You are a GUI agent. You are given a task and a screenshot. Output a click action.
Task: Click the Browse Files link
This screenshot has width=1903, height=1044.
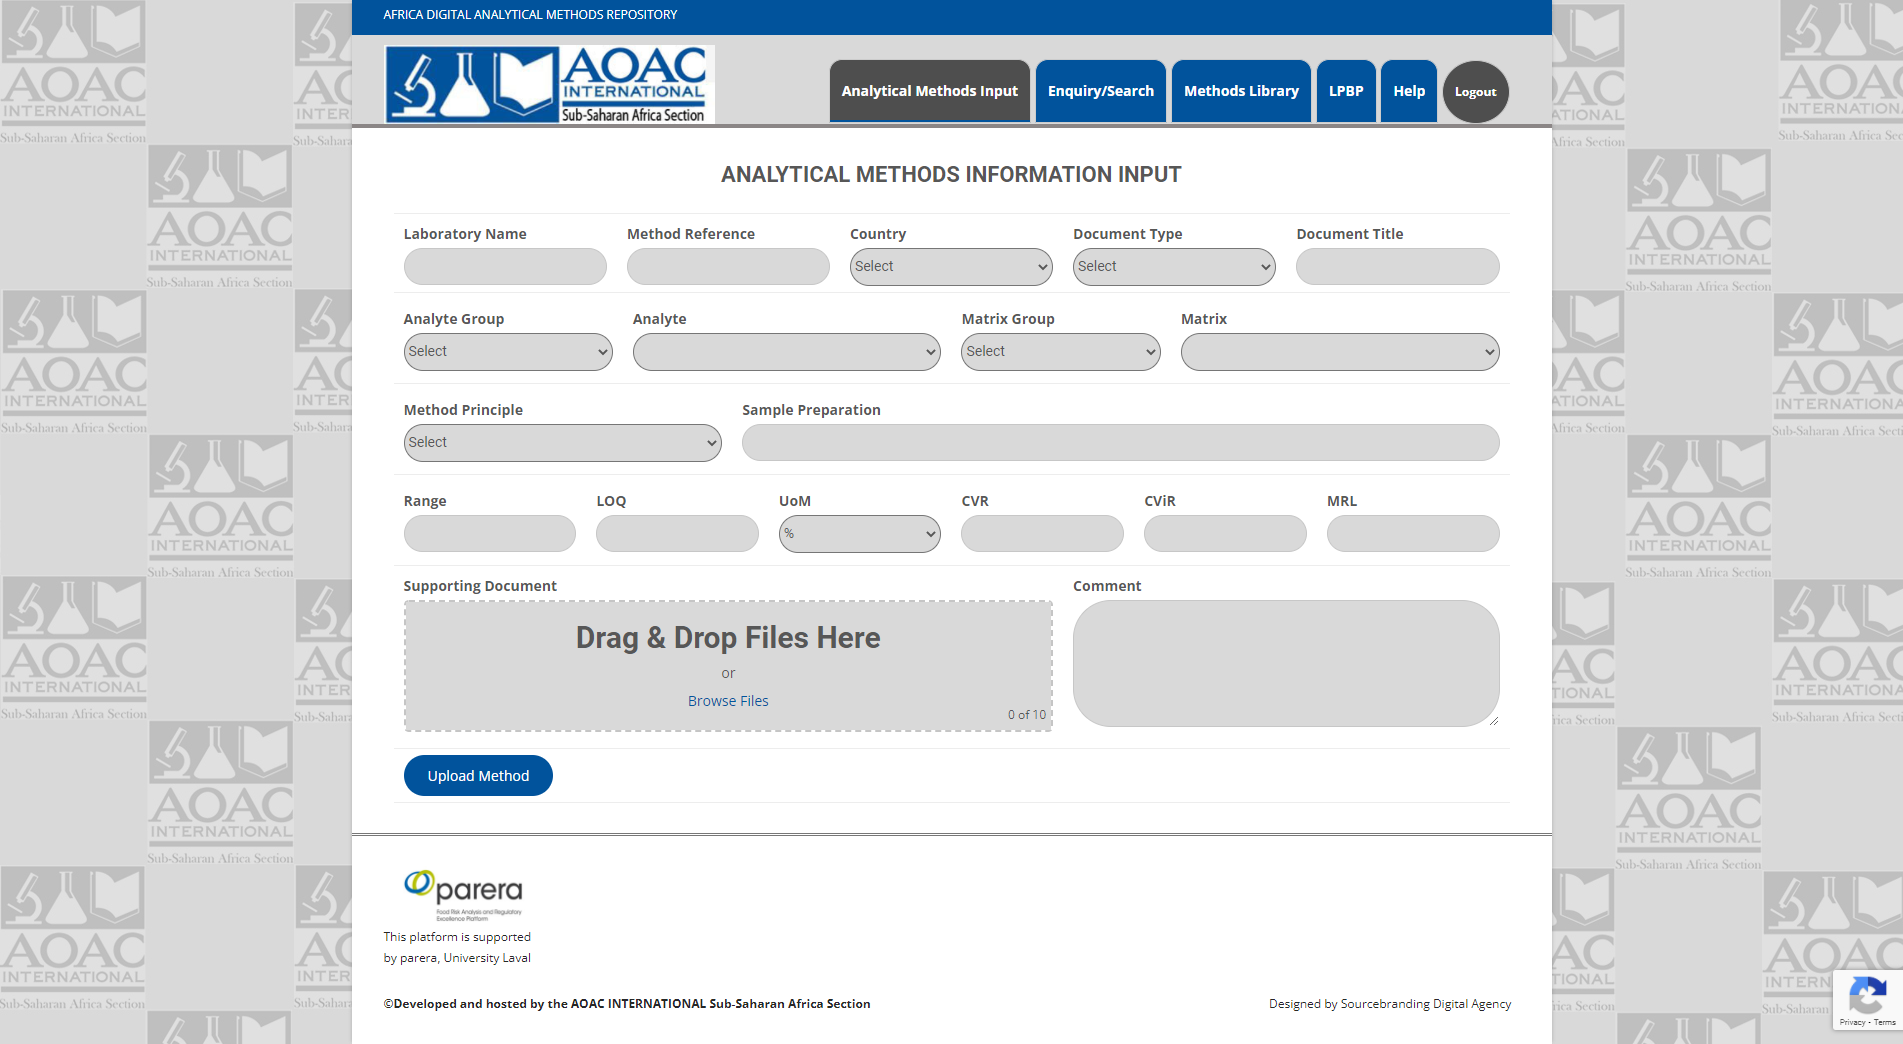(x=728, y=701)
